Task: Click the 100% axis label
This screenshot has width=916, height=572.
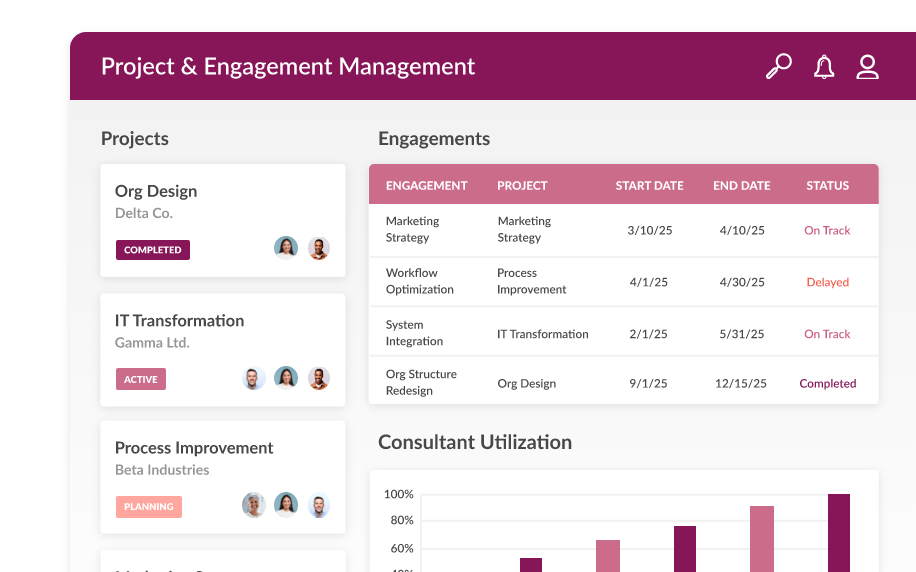Action: 398,494
